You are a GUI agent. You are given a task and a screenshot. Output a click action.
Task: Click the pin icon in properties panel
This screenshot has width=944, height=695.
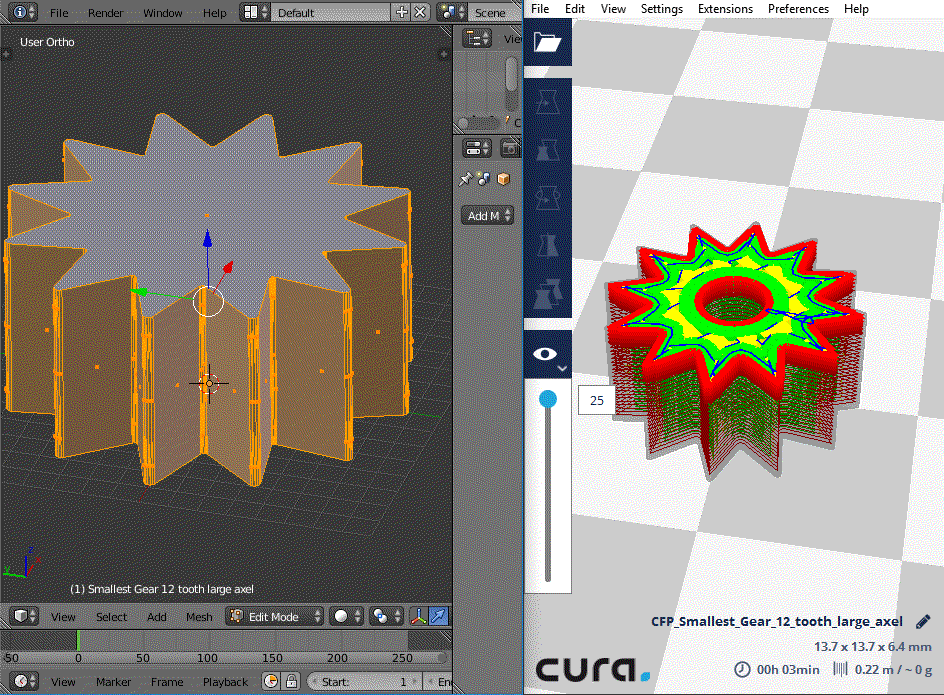pos(465,179)
